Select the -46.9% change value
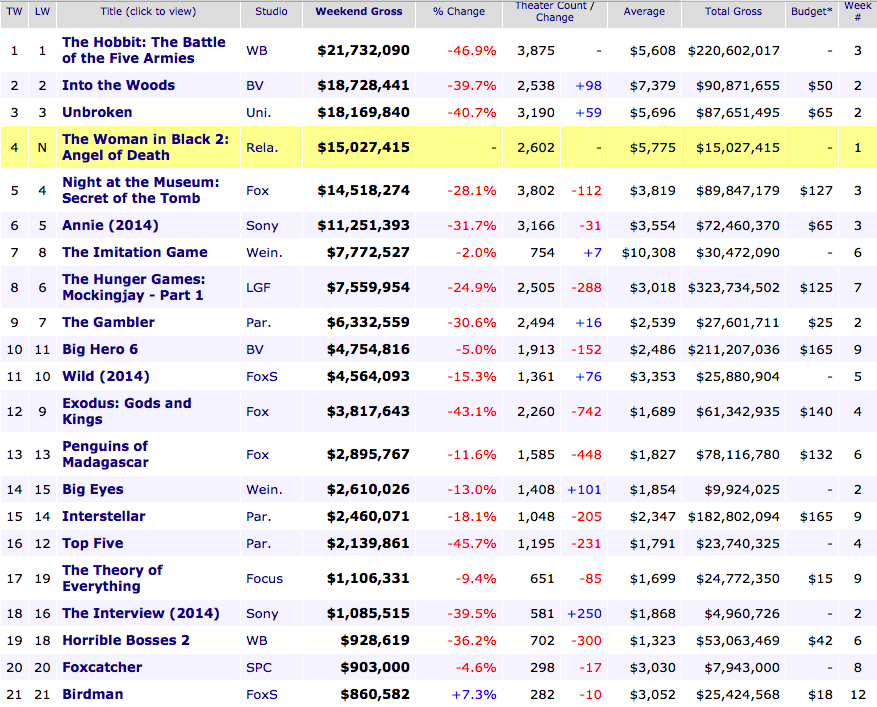The image size is (877, 707). [471, 50]
